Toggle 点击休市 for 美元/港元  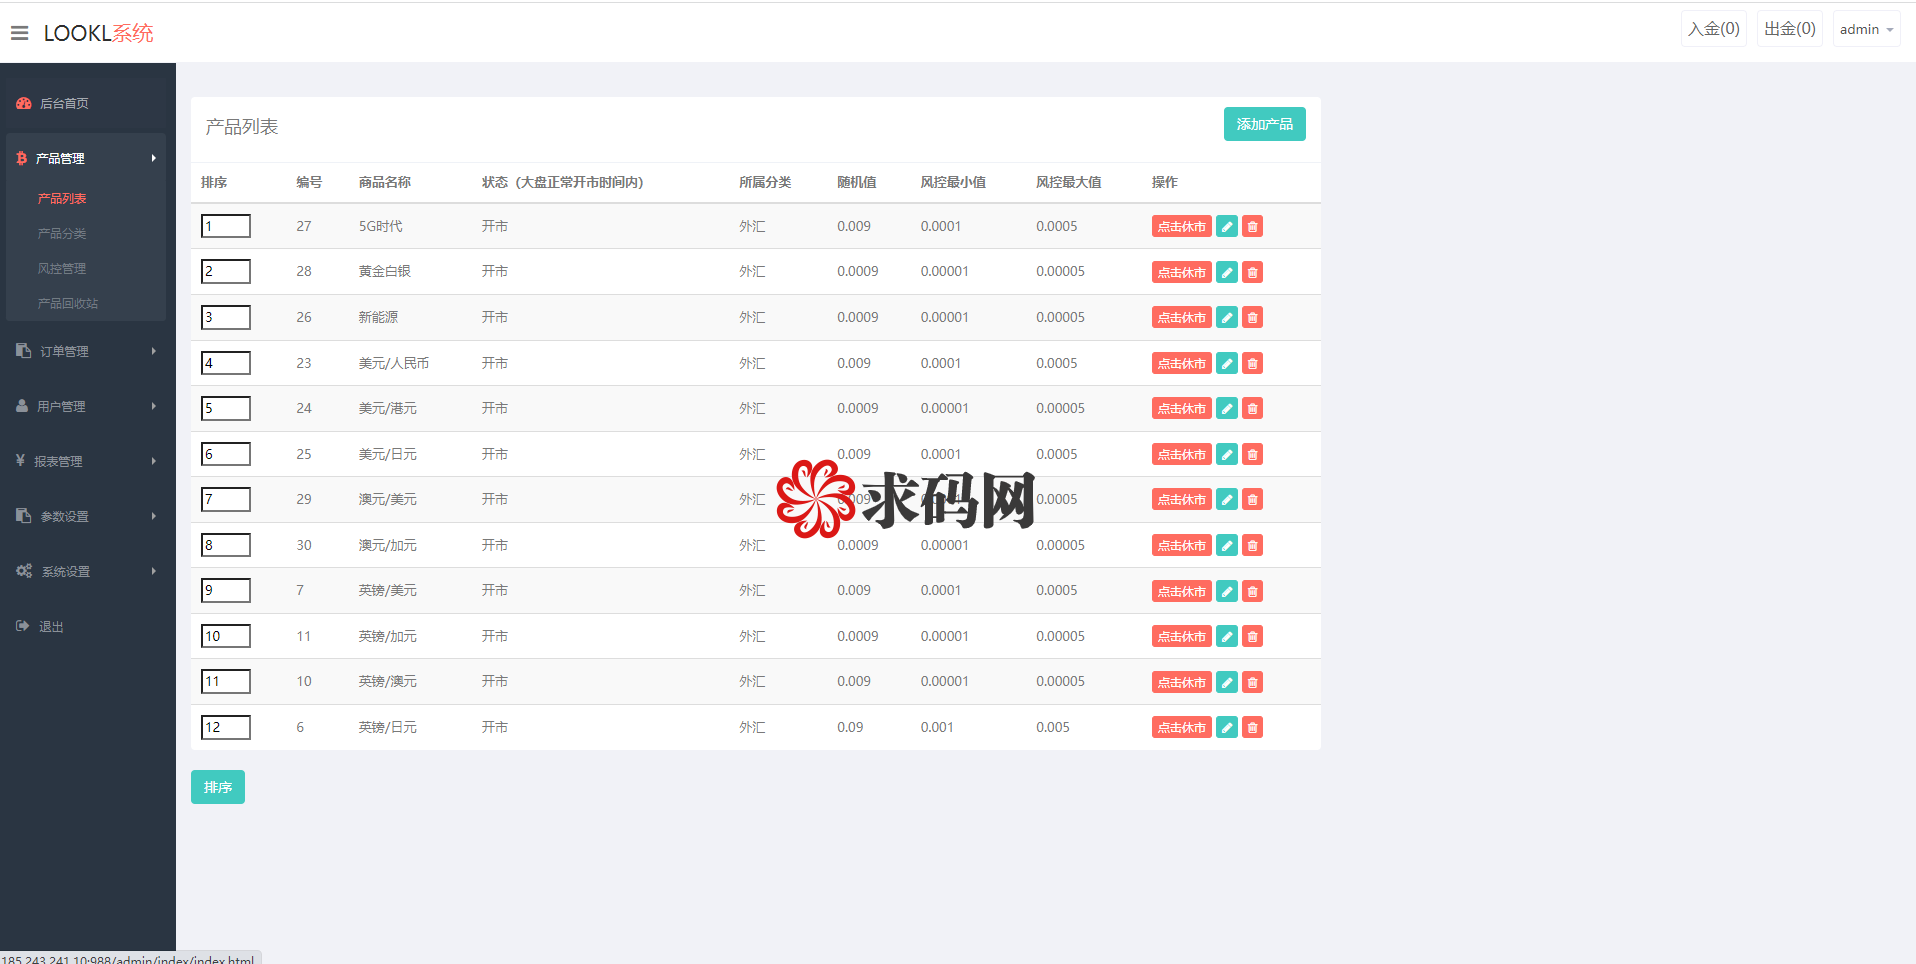[x=1181, y=409]
